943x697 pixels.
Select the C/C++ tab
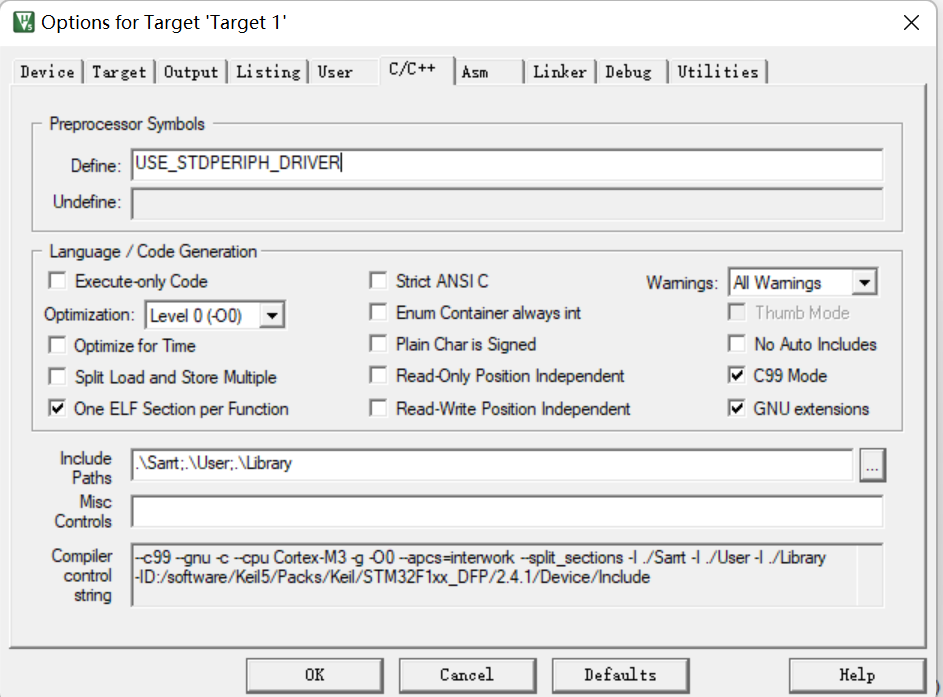coord(417,70)
